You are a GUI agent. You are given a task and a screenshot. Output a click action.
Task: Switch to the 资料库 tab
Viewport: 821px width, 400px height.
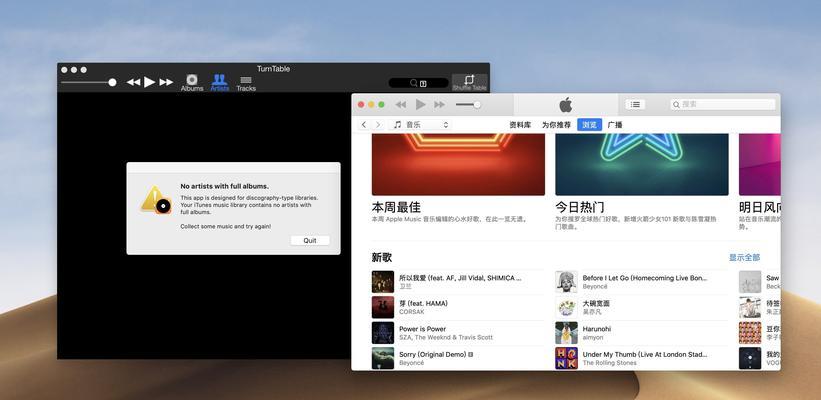pyautogui.click(x=520, y=125)
